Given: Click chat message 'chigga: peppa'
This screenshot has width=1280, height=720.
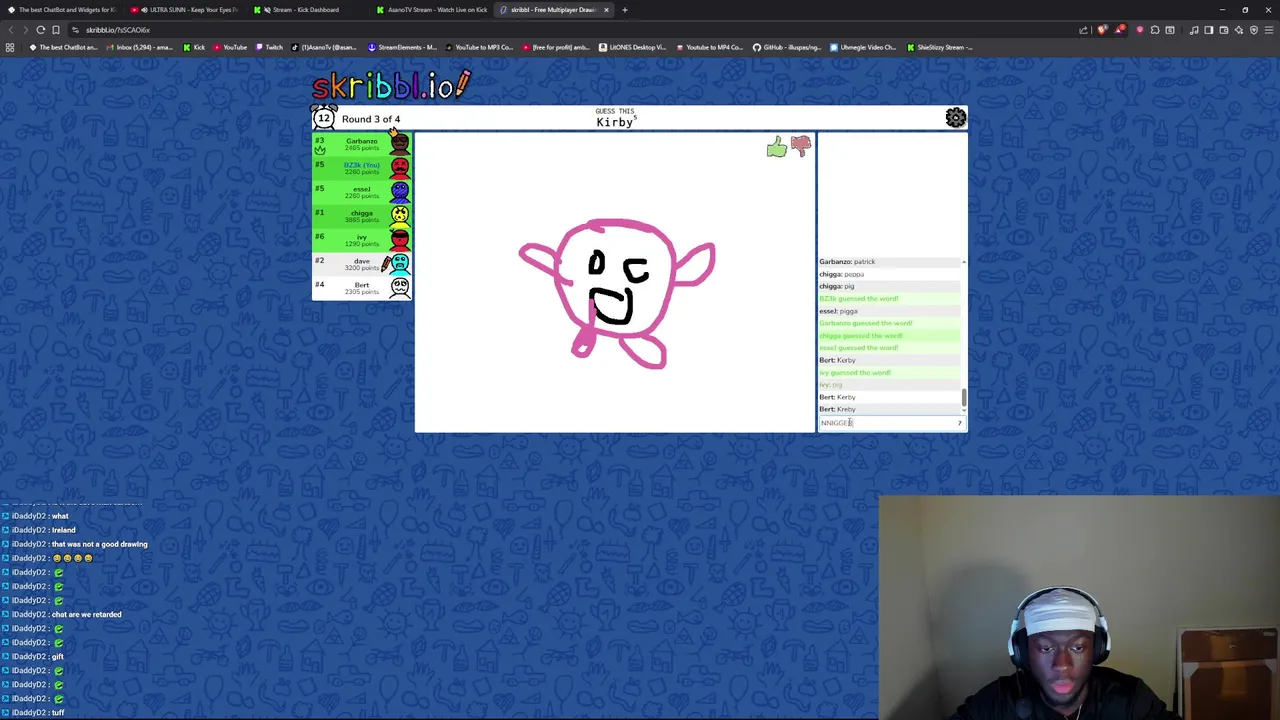Looking at the screenshot, I should (x=841, y=274).
